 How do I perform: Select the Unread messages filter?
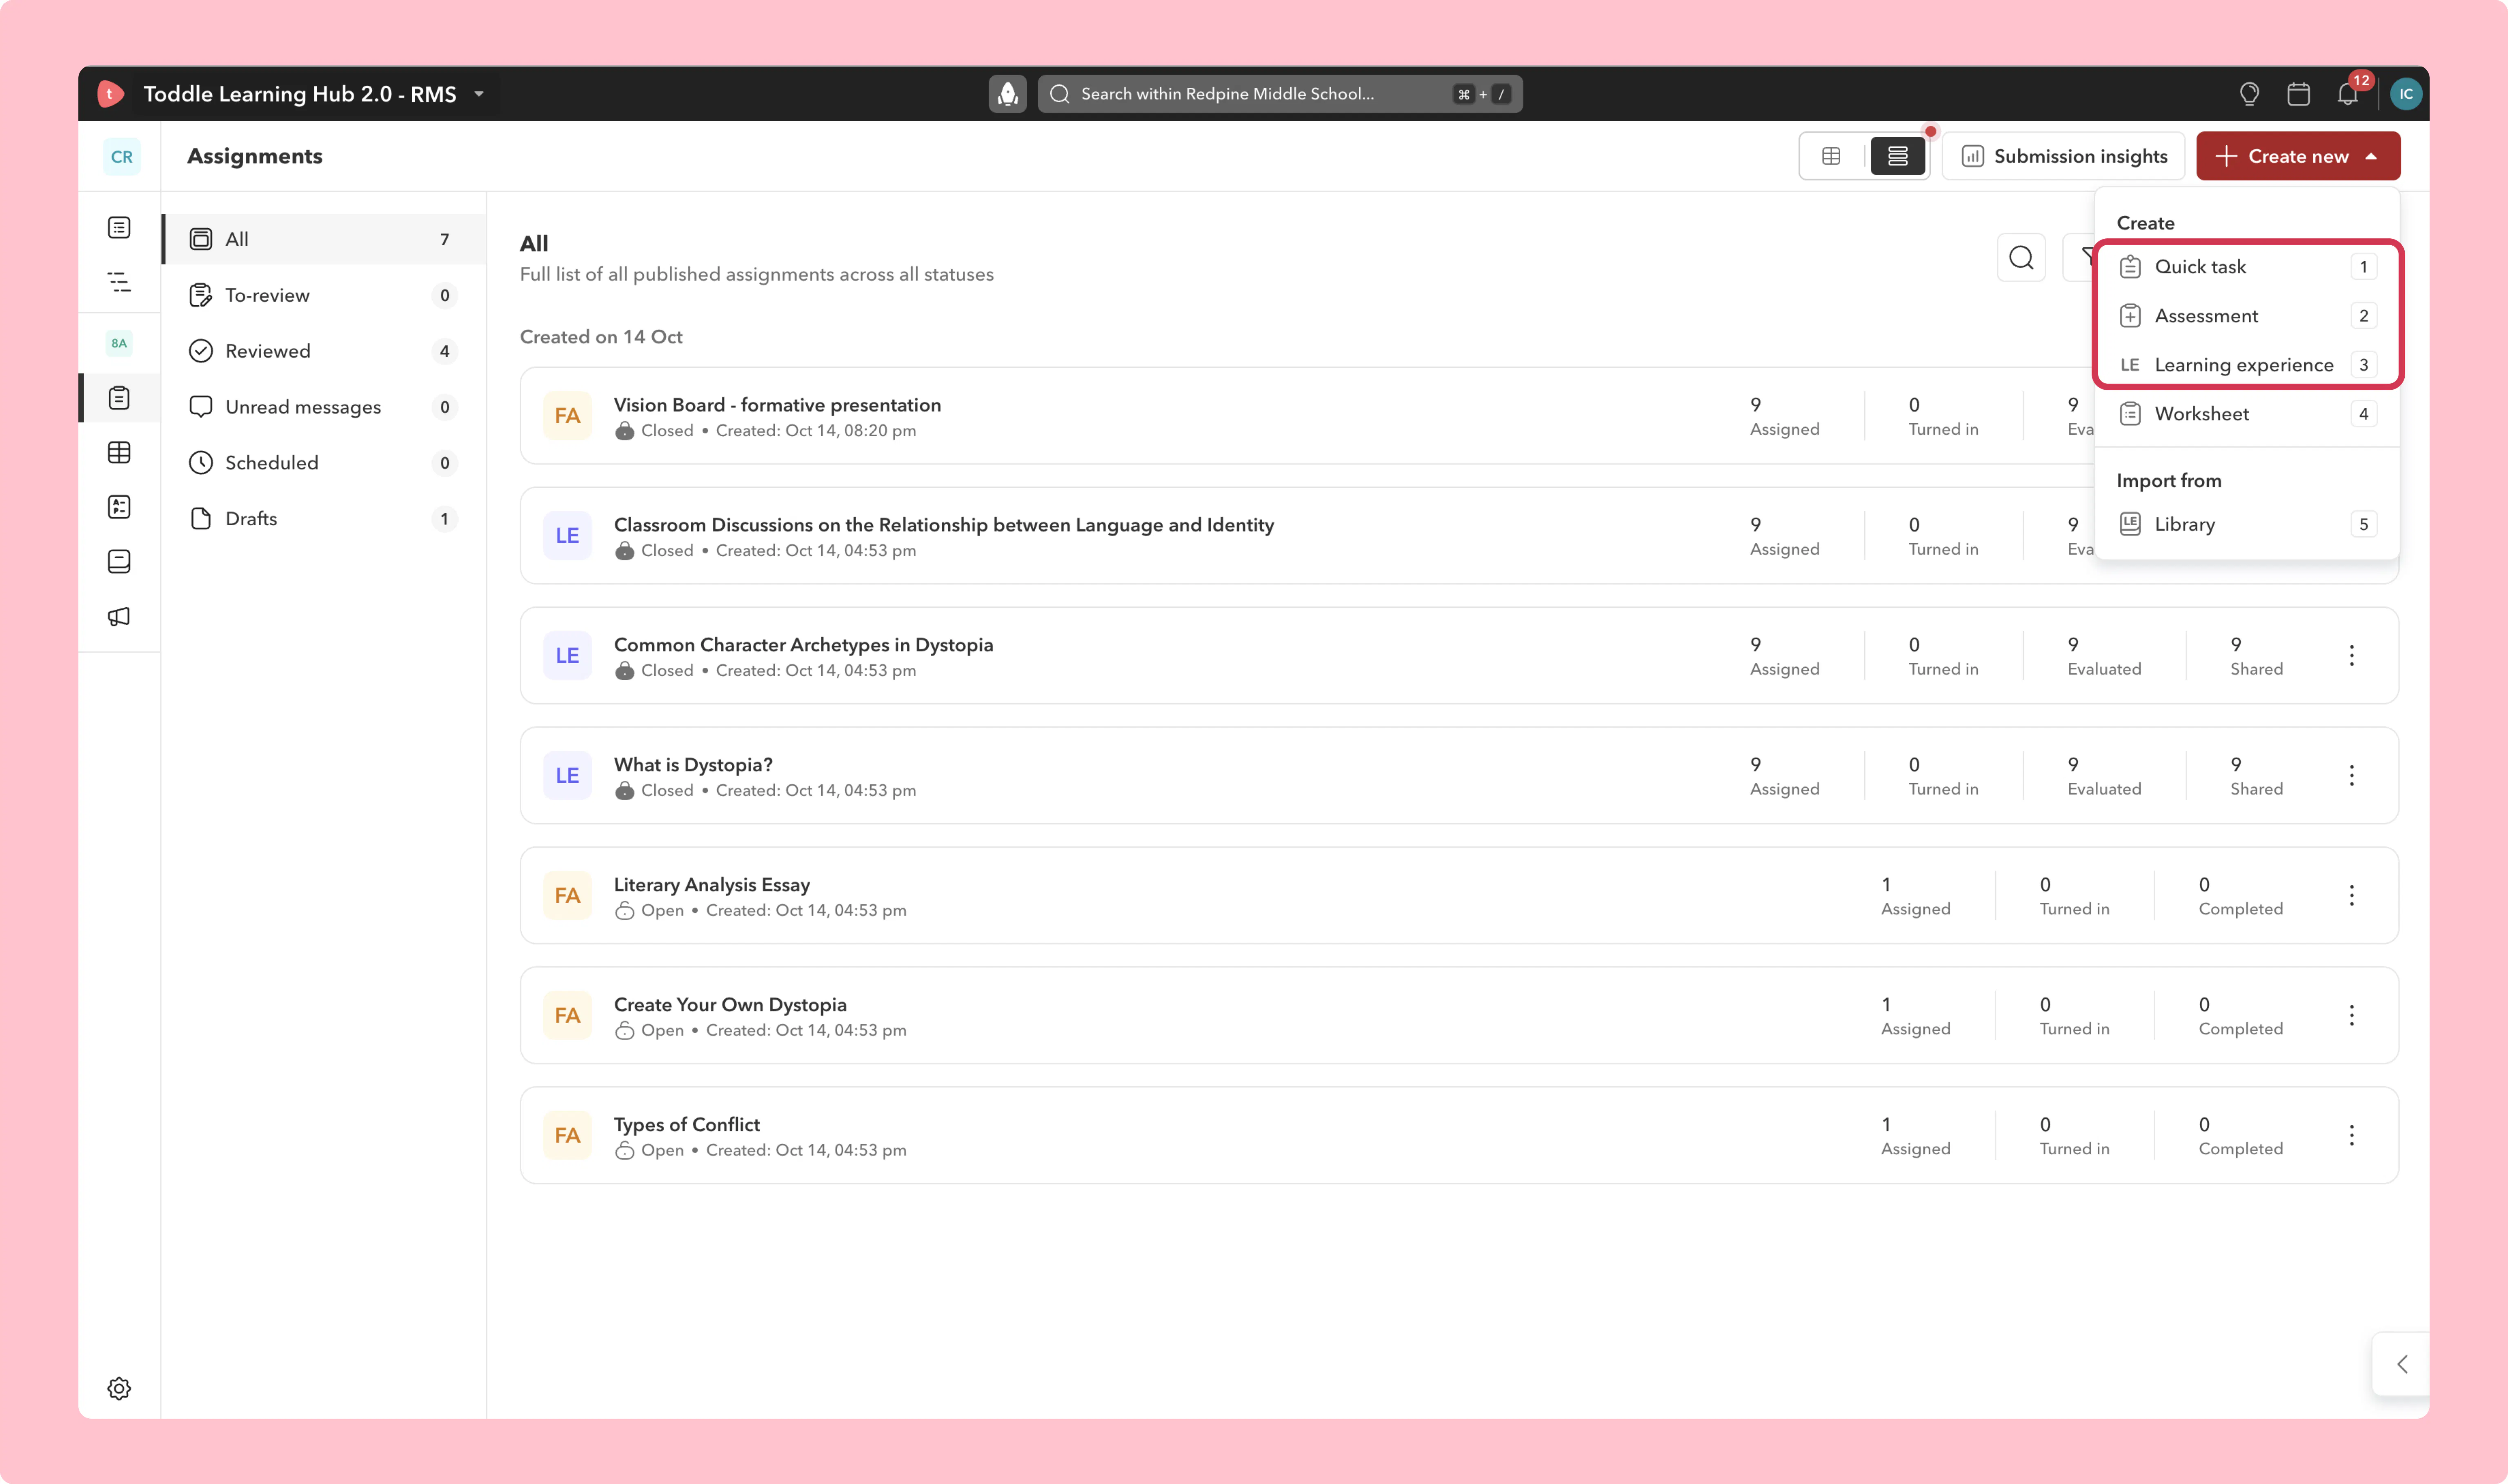tap(325, 407)
